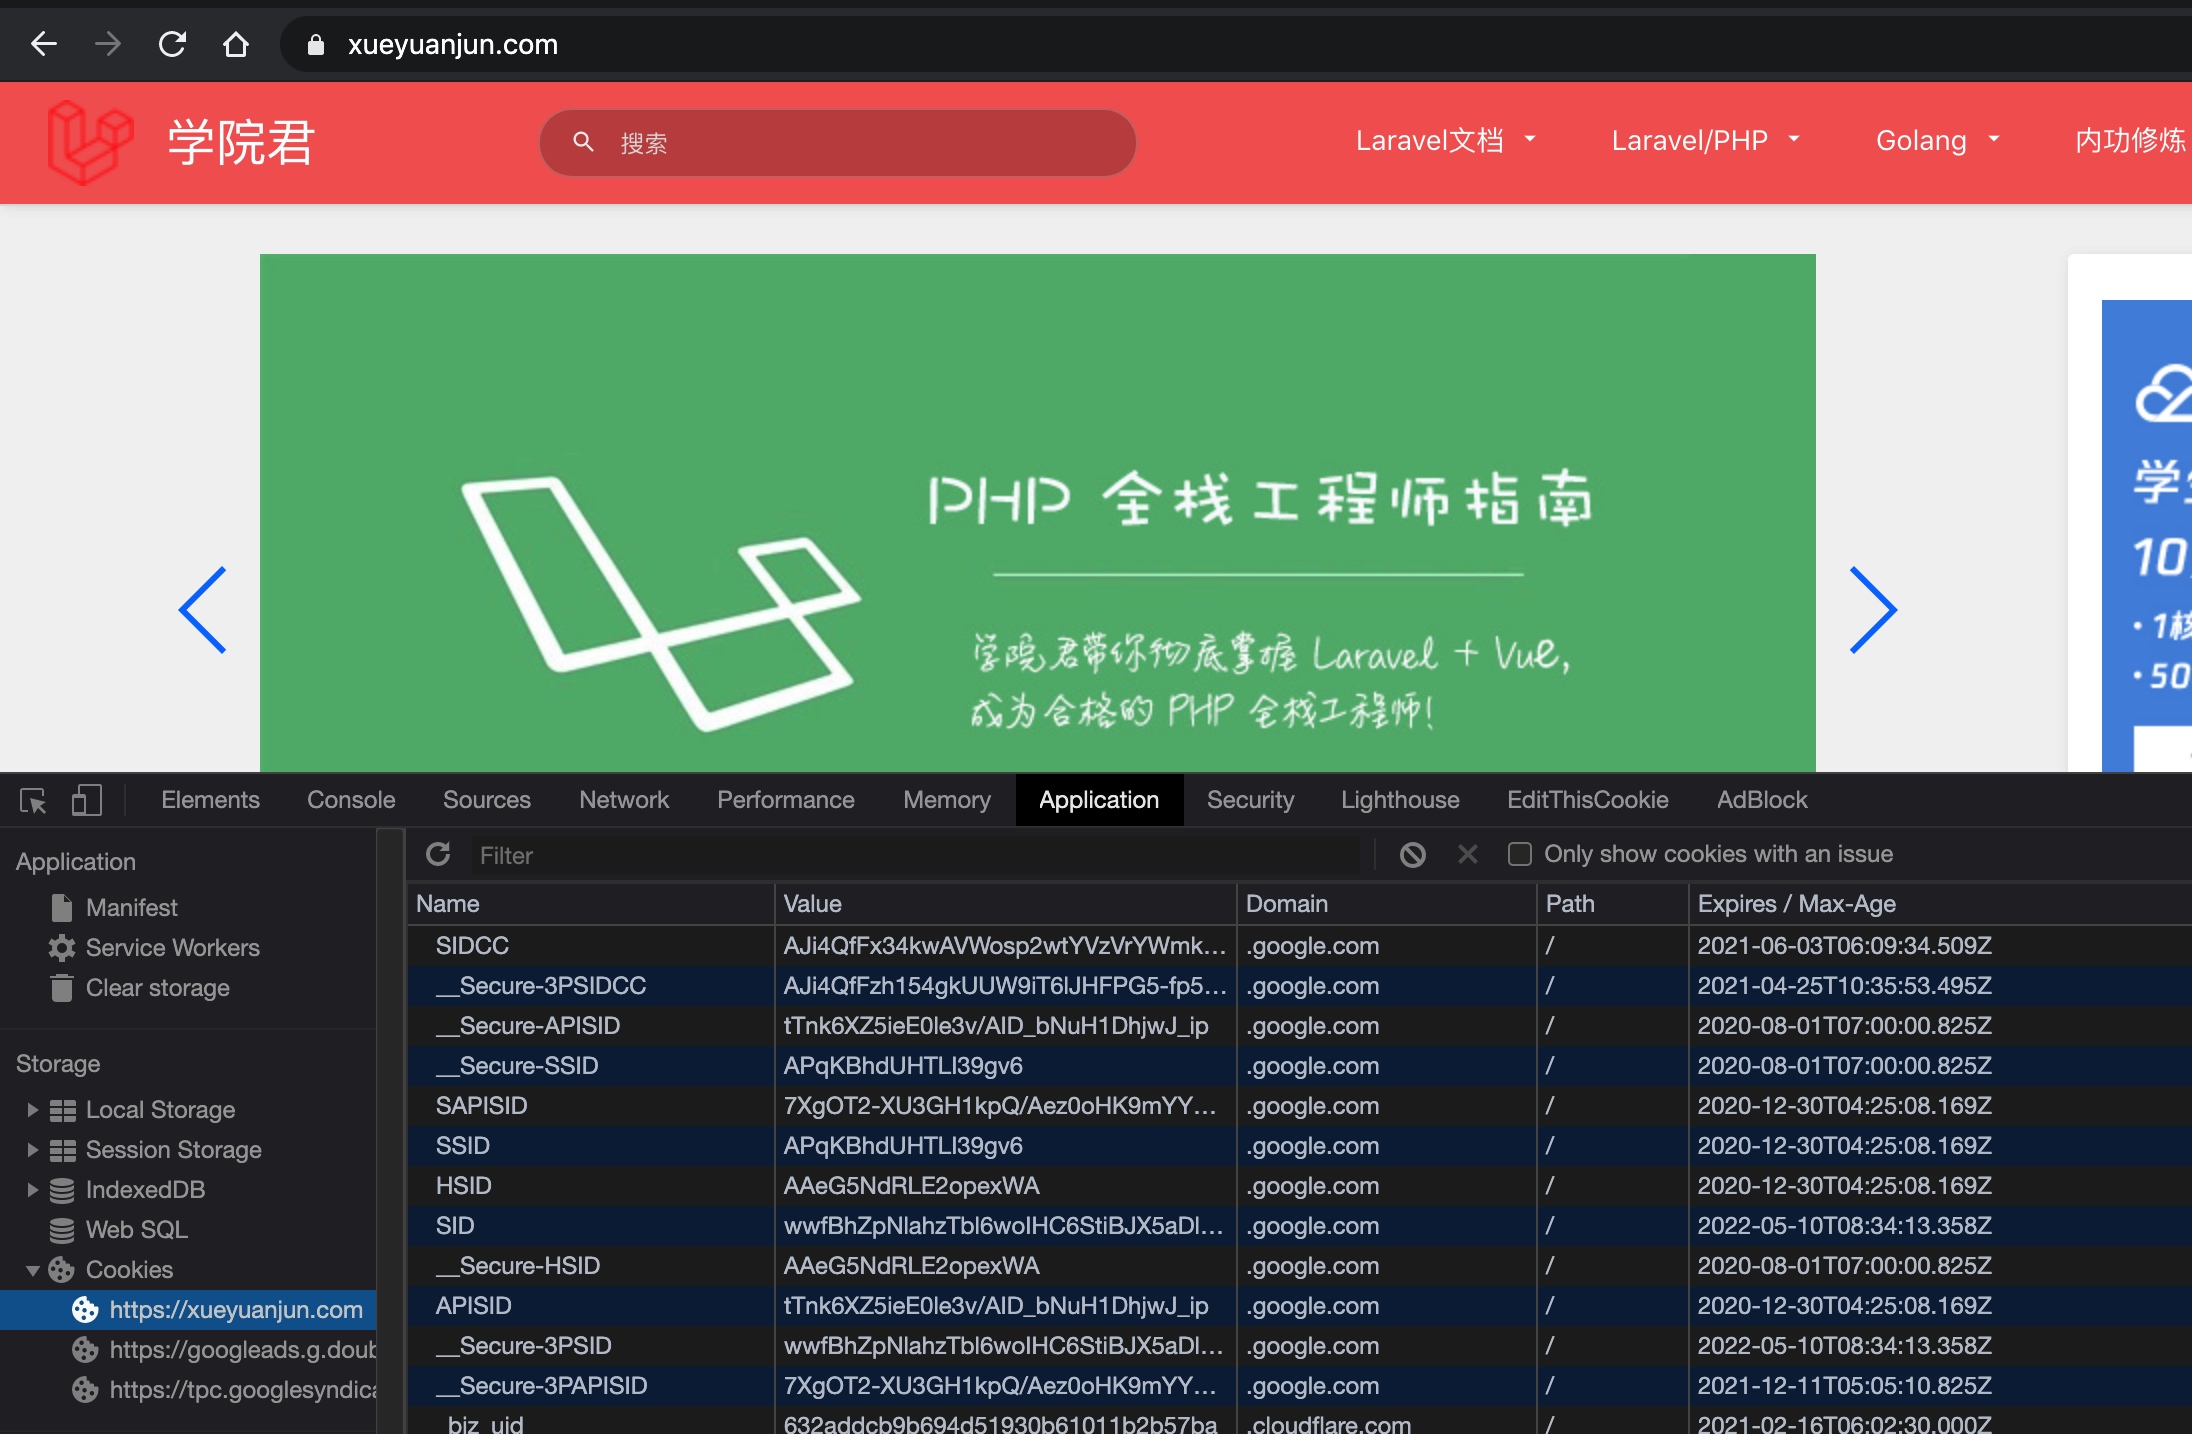The width and height of the screenshot is (2192, 1434).
Task: Open Clear storage in the sidebar
Action: click(157, 988)
